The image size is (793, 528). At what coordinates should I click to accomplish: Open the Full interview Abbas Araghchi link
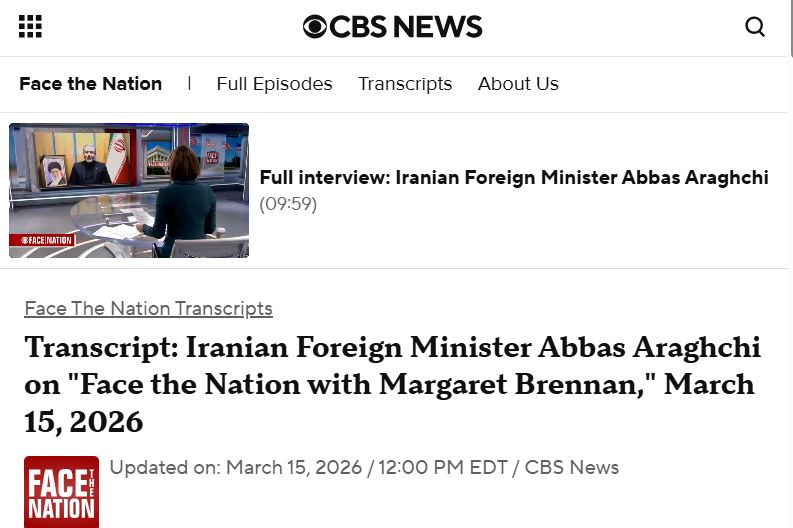point(514,178)
